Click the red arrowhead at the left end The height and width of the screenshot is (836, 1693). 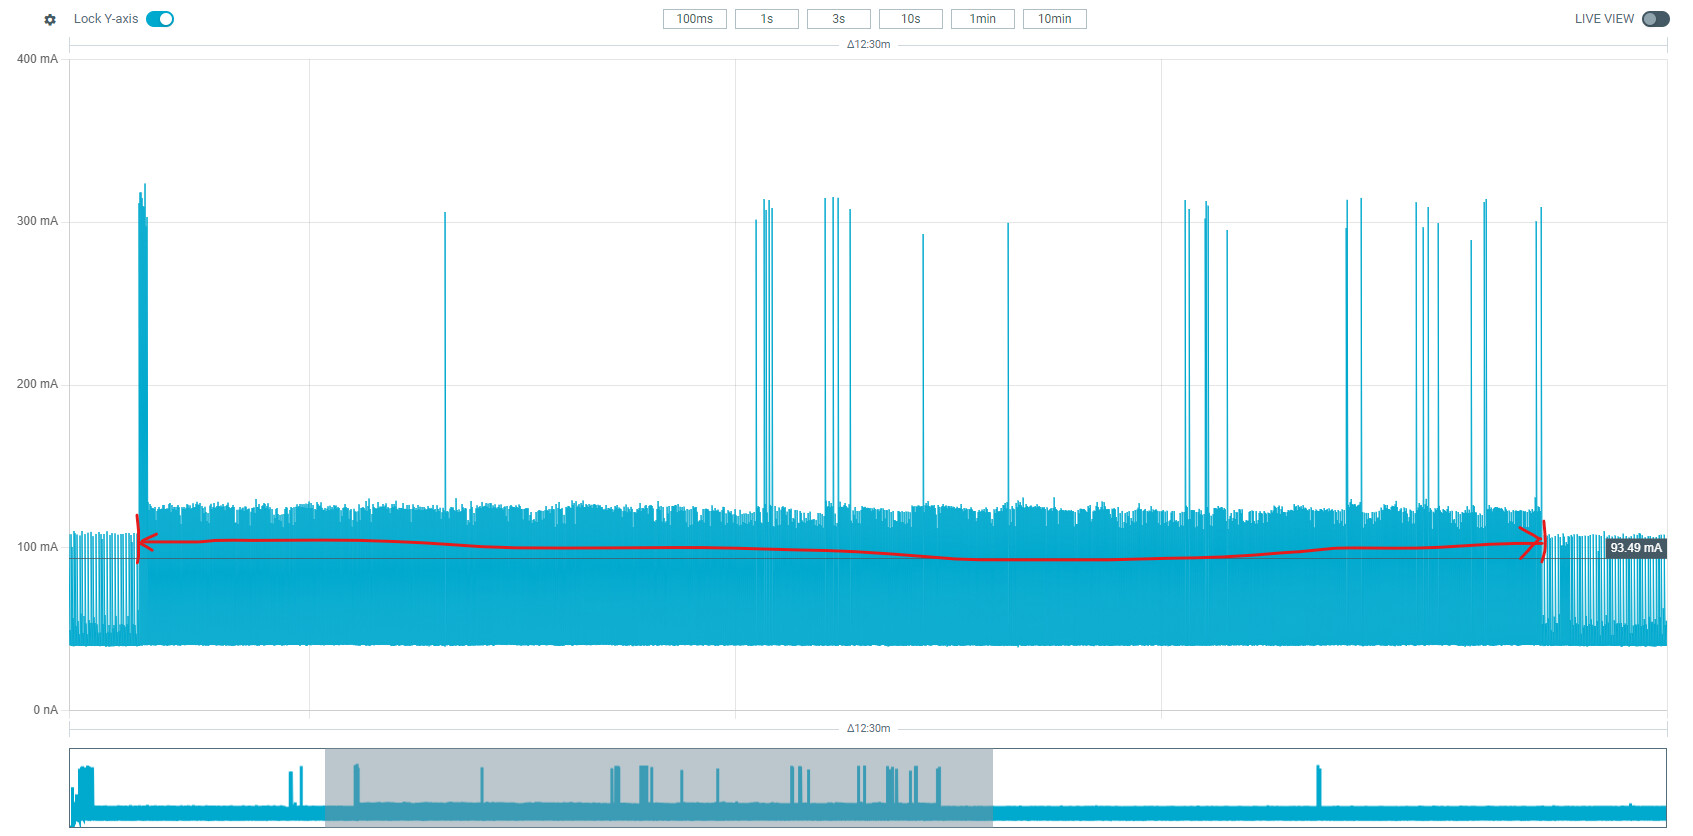coord(146,542)
